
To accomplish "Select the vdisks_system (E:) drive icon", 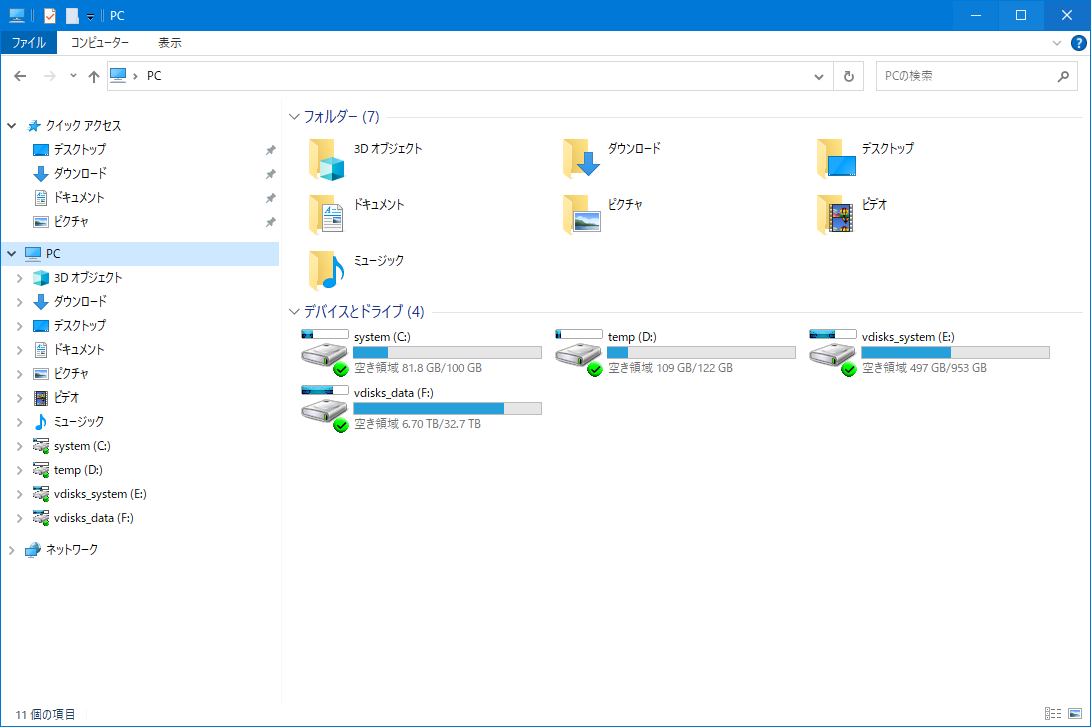I will (x=833, y=352).
